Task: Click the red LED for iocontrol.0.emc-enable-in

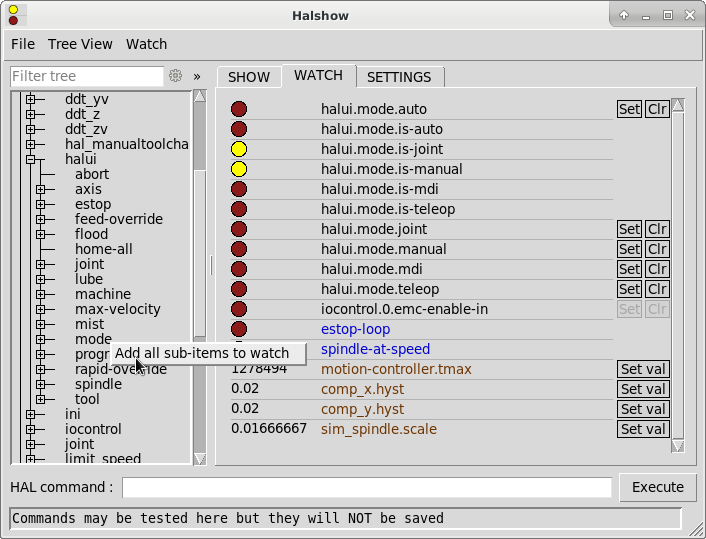Action: point(239,309)
